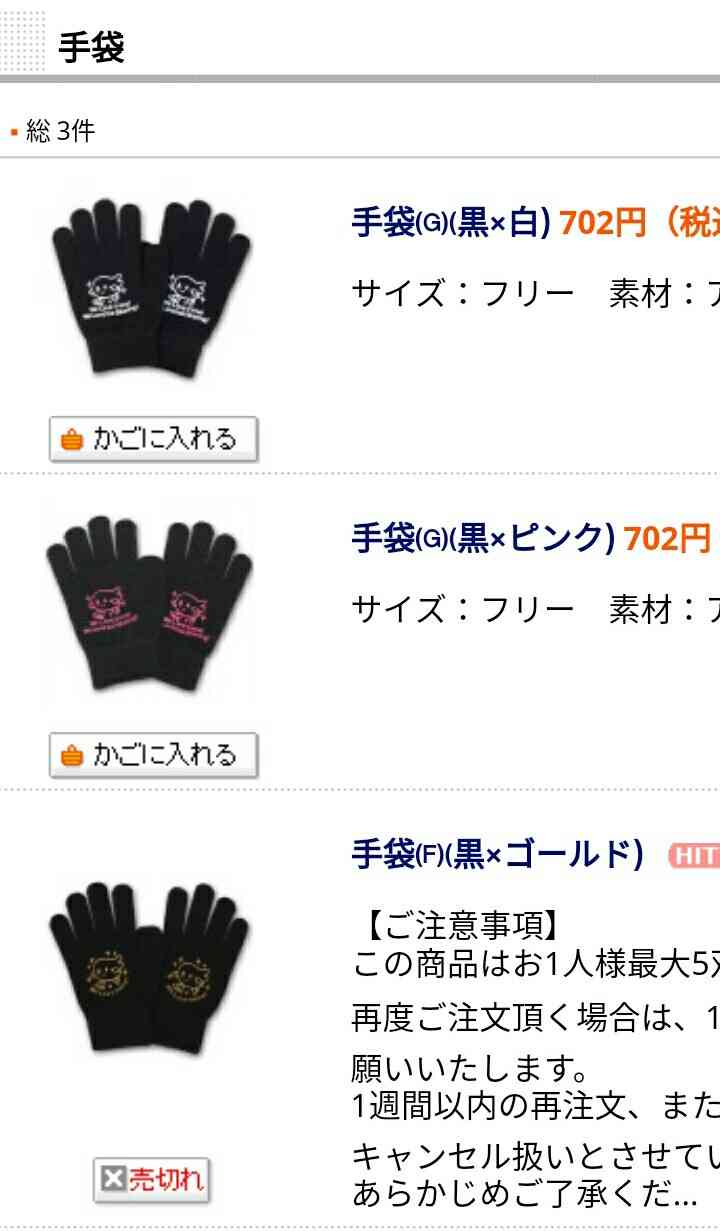Open the 手袋(F)(黒×ゴールド) product link
720x1231 pixels.
coord(497,855)
